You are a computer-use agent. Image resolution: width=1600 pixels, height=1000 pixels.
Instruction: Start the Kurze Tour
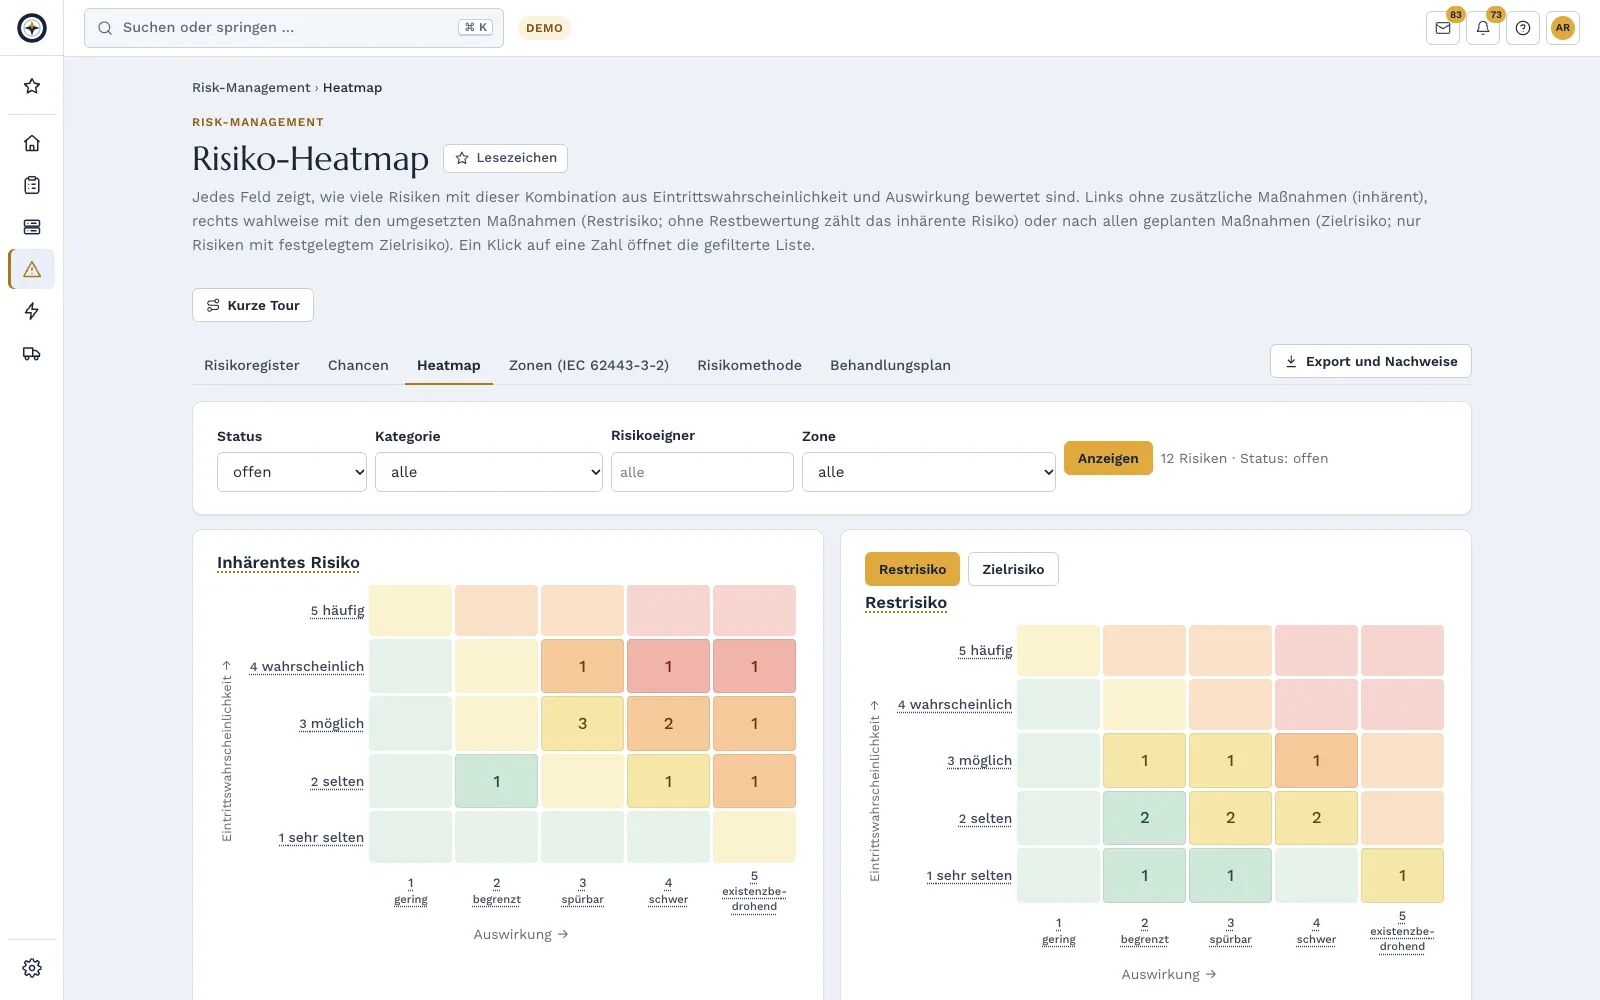click(253, 305)
